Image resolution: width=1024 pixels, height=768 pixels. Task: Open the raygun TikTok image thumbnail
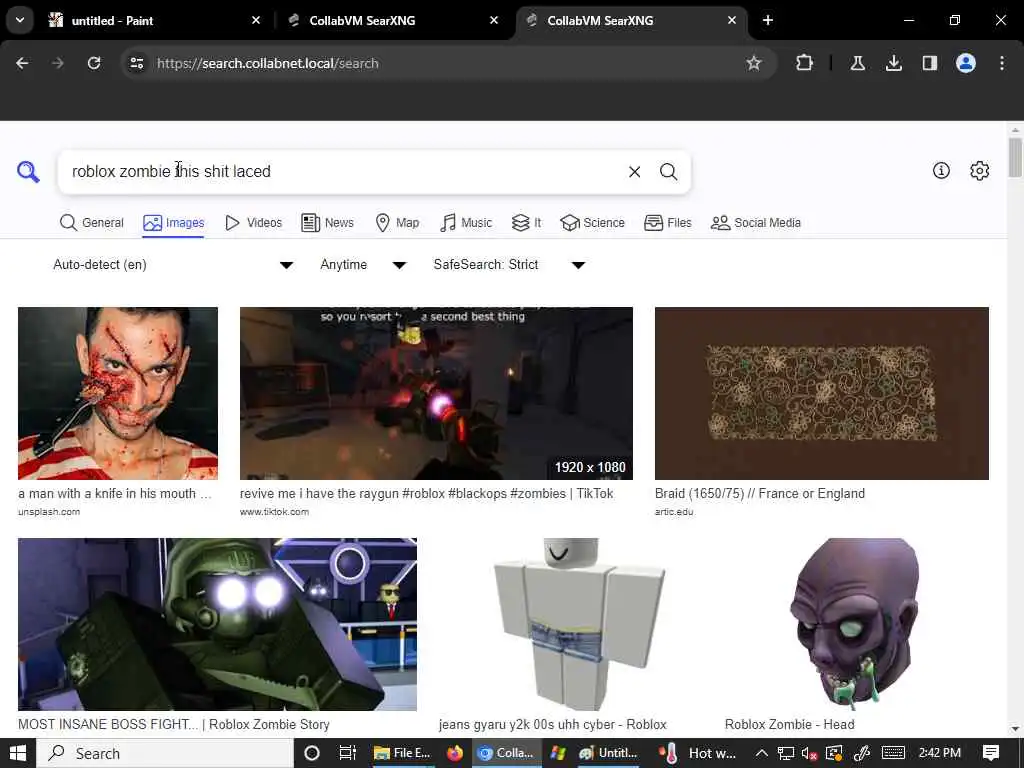[436, 393]
